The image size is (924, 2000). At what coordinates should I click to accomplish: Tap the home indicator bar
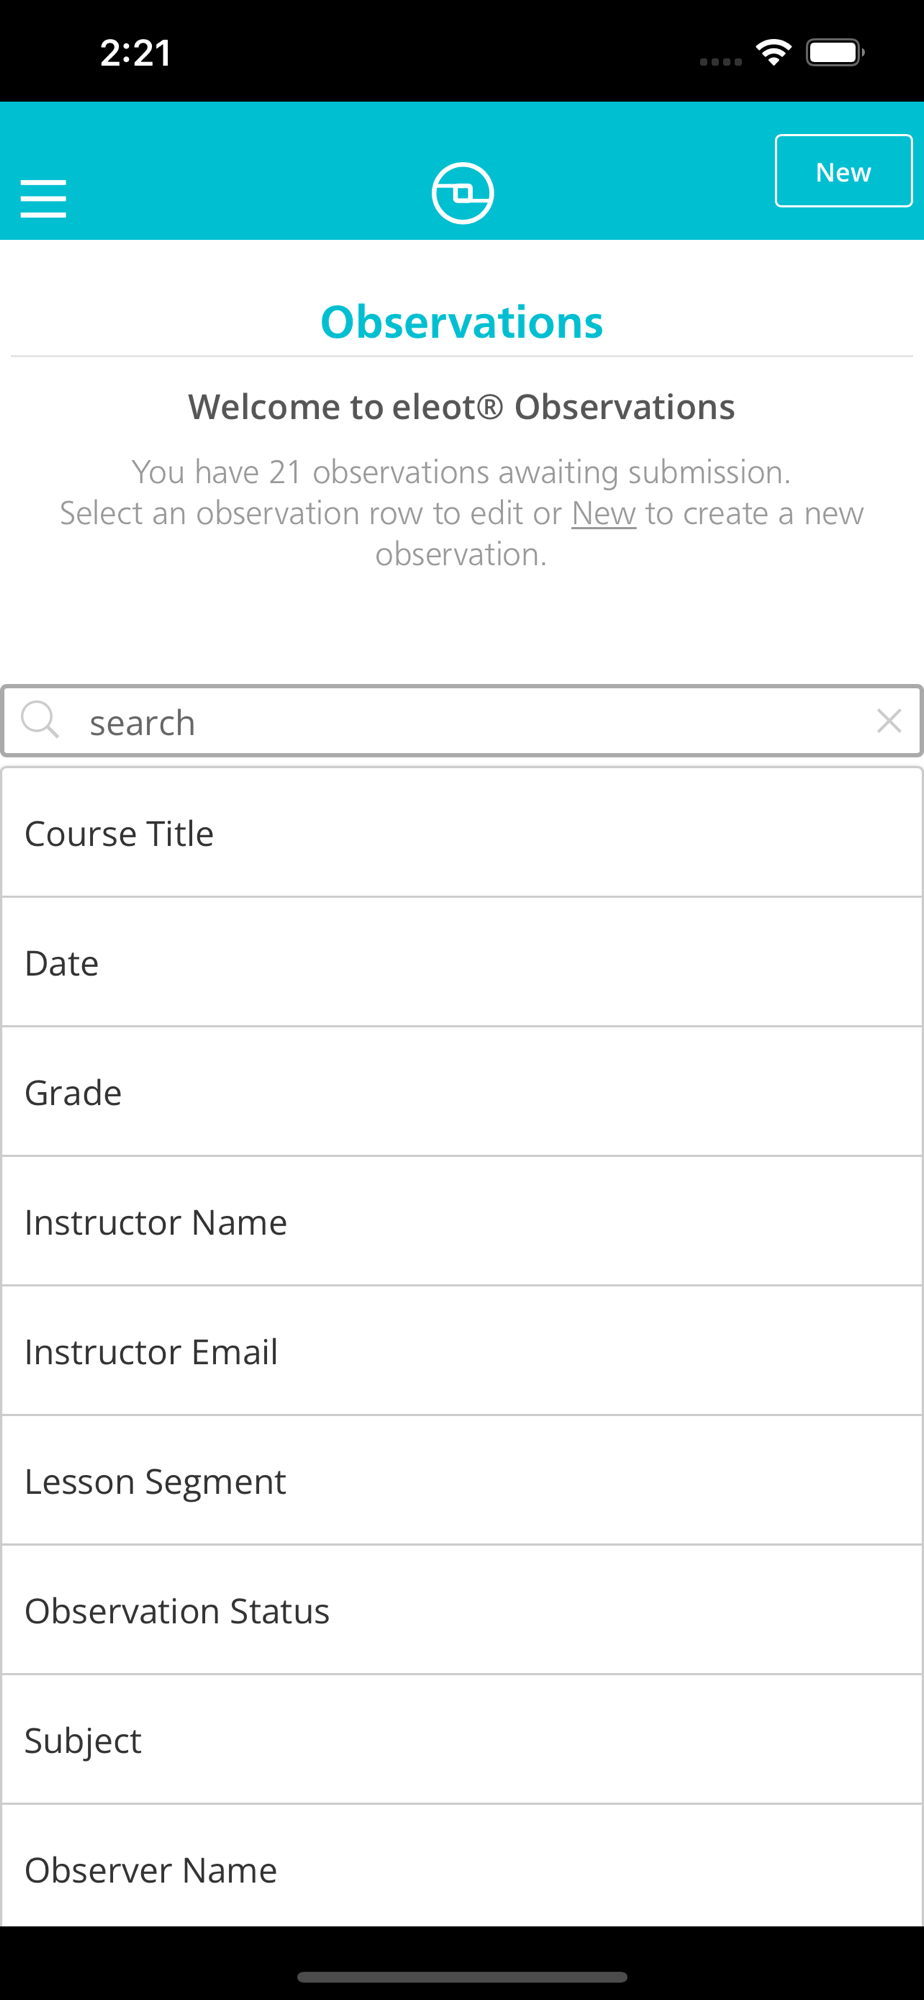point(461,1976)
